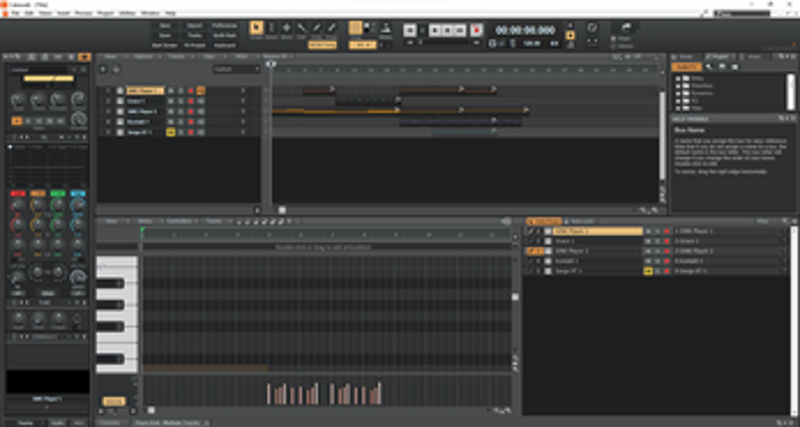
Task: Mute track 5 in Piano Roll track pane
Action: (648, 271)
